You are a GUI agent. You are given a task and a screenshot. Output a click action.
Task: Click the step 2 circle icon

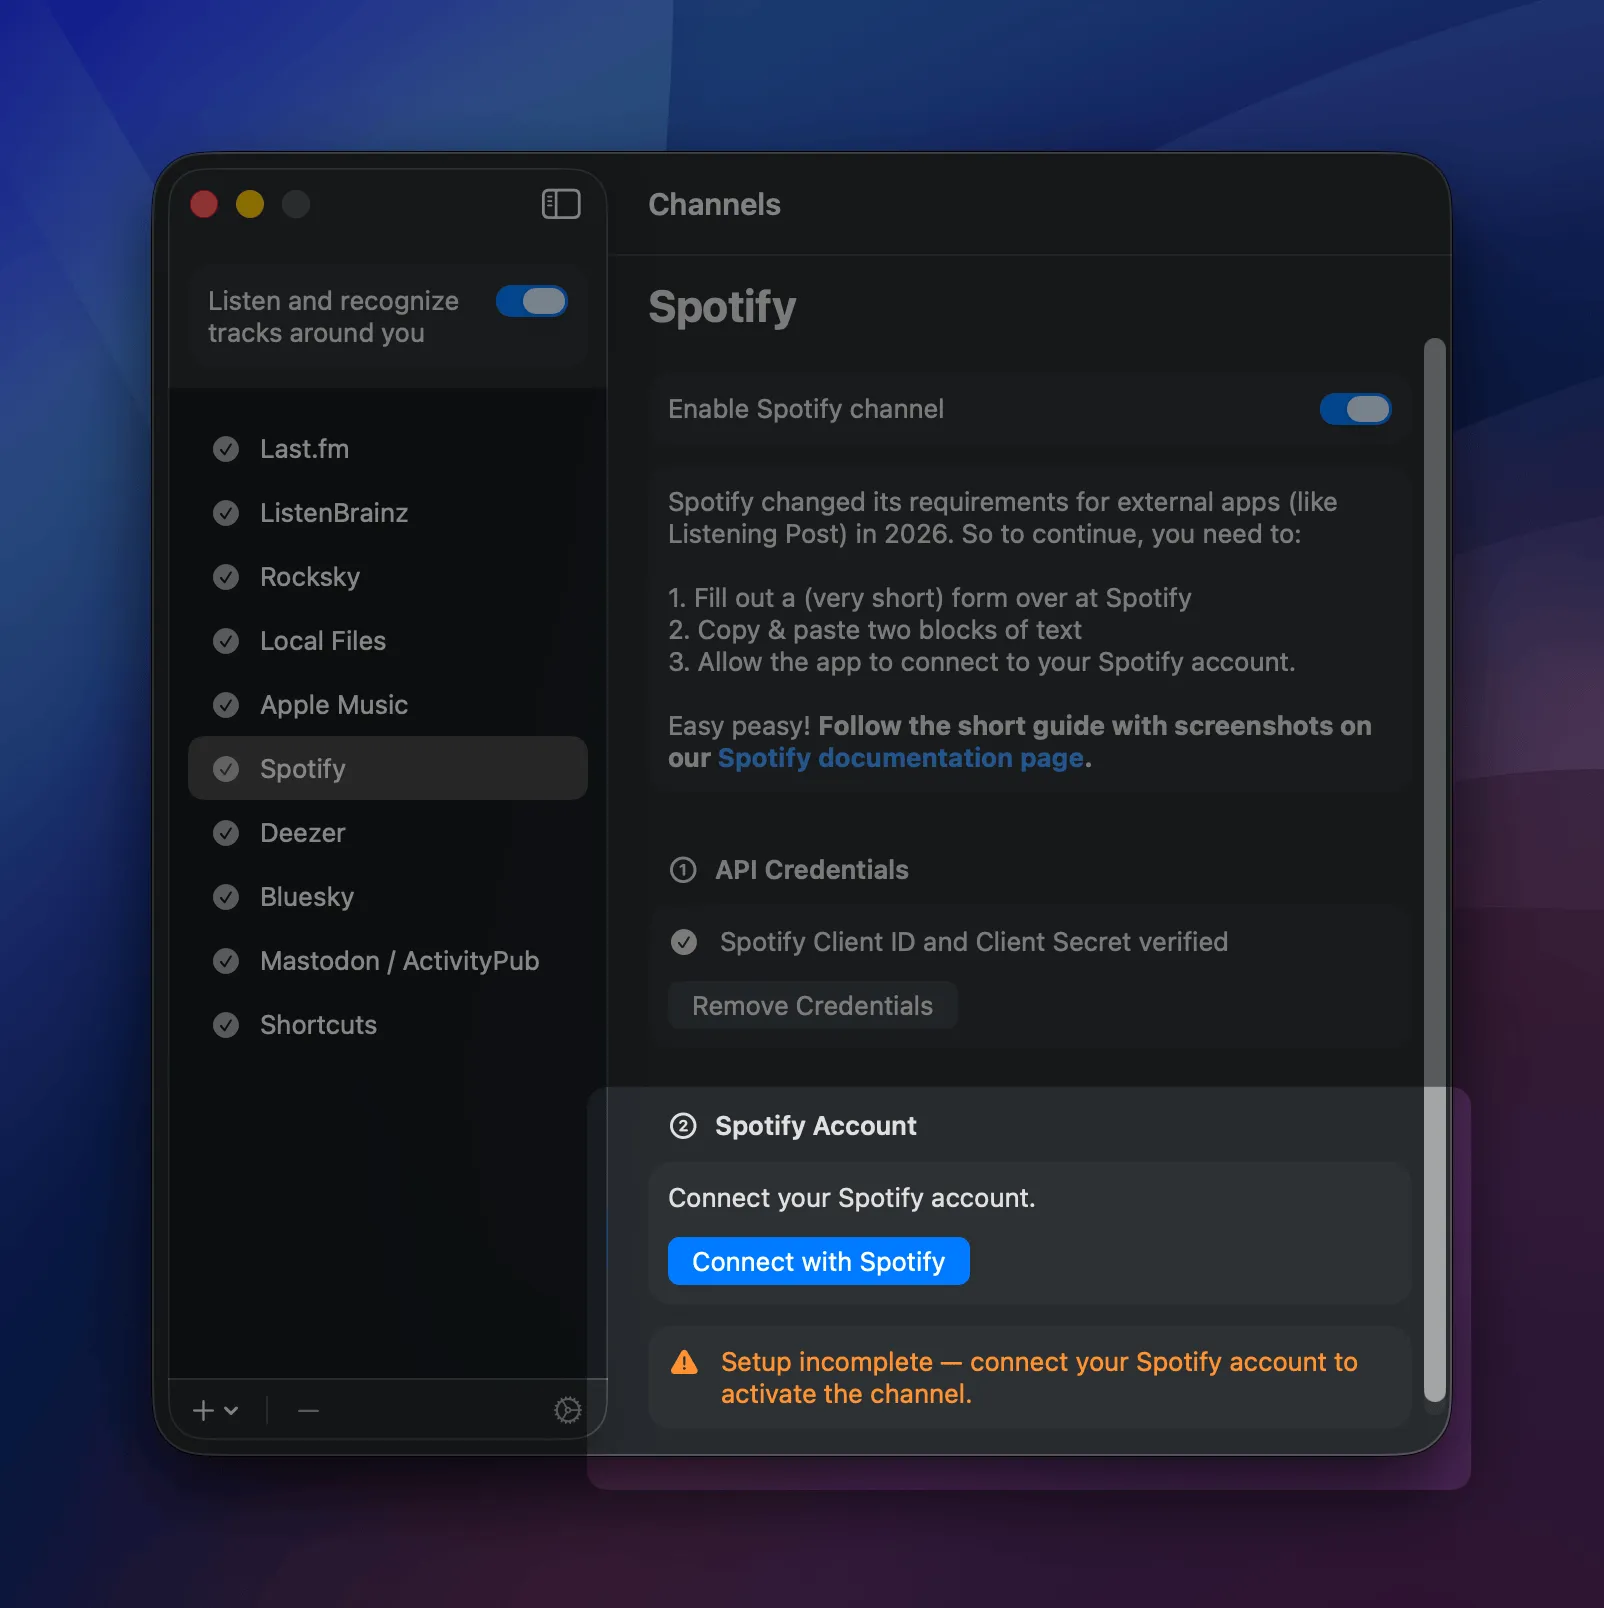(x=683, y=1126)
